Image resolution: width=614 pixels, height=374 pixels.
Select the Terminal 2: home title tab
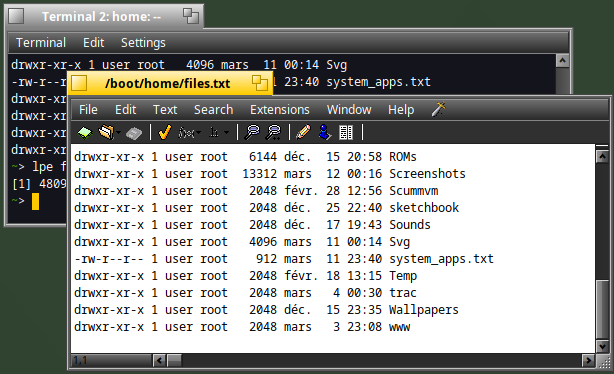101,16
